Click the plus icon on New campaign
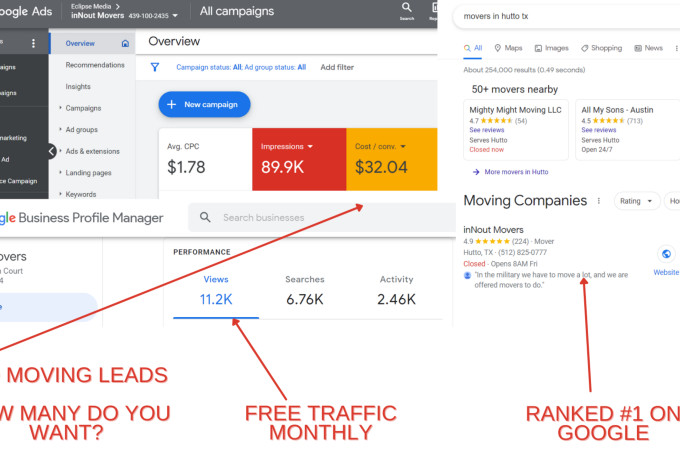 point(172,104)
